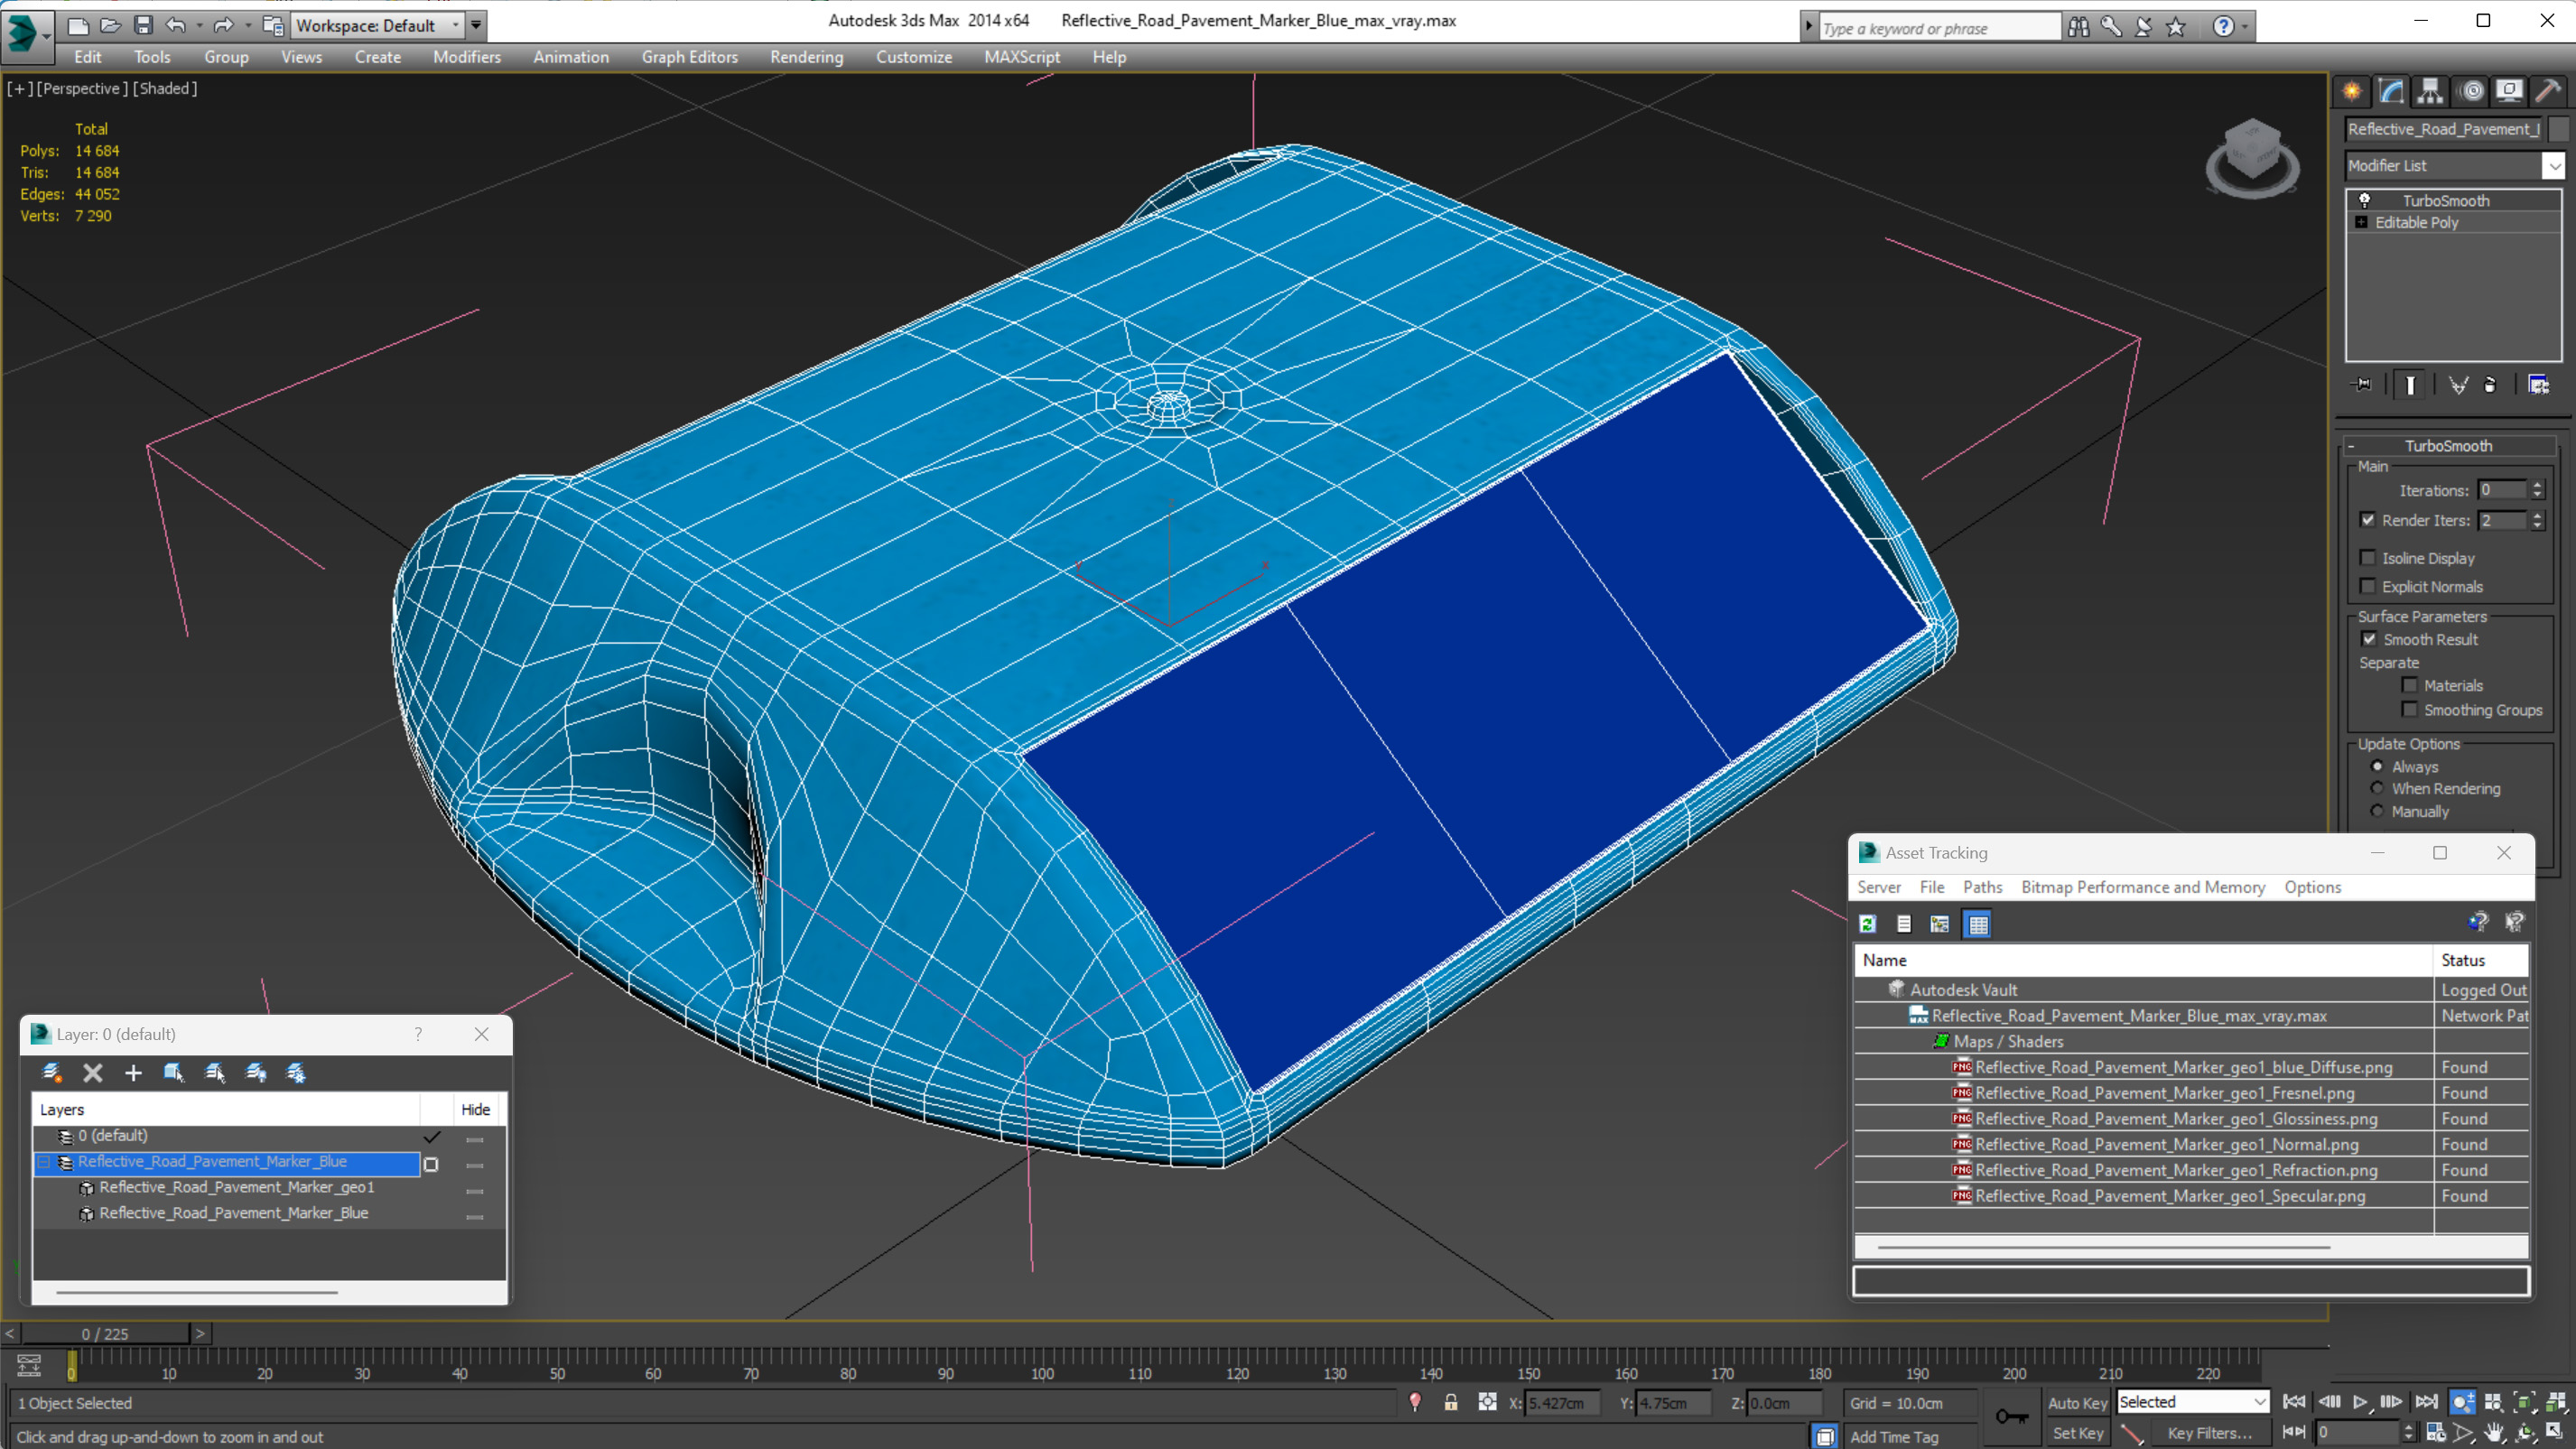
Task: Open Configure Modifier Sets icon
Action: [2538, 384]
